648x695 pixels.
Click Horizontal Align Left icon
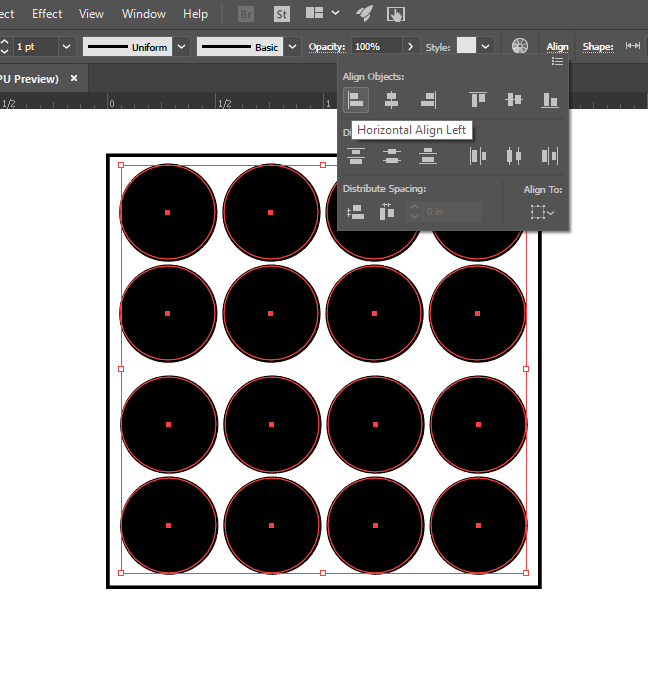[356, 100]
